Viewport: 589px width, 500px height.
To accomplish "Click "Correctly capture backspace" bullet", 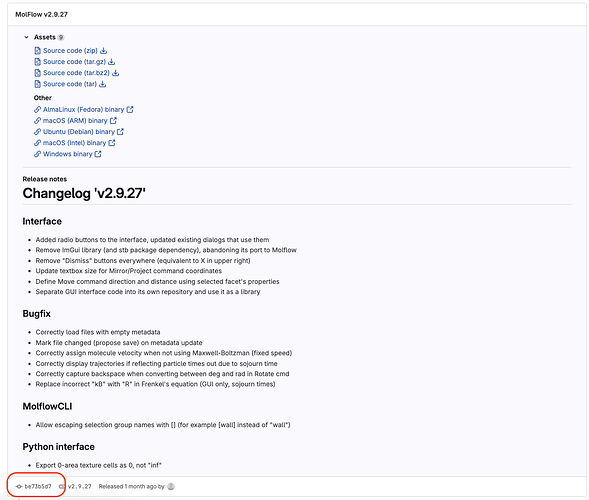I will click(x=162, y=374).
